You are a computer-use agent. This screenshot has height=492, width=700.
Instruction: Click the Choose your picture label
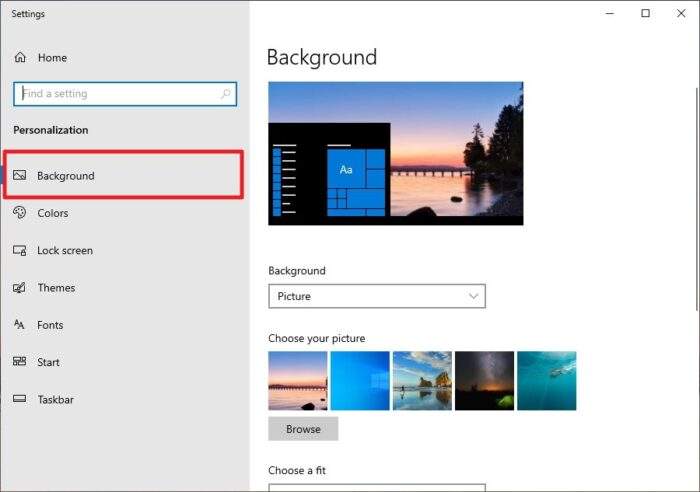317,338
